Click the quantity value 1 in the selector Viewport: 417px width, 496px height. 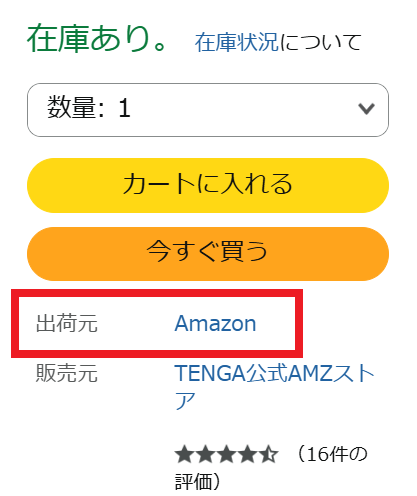tap(124, 109)
